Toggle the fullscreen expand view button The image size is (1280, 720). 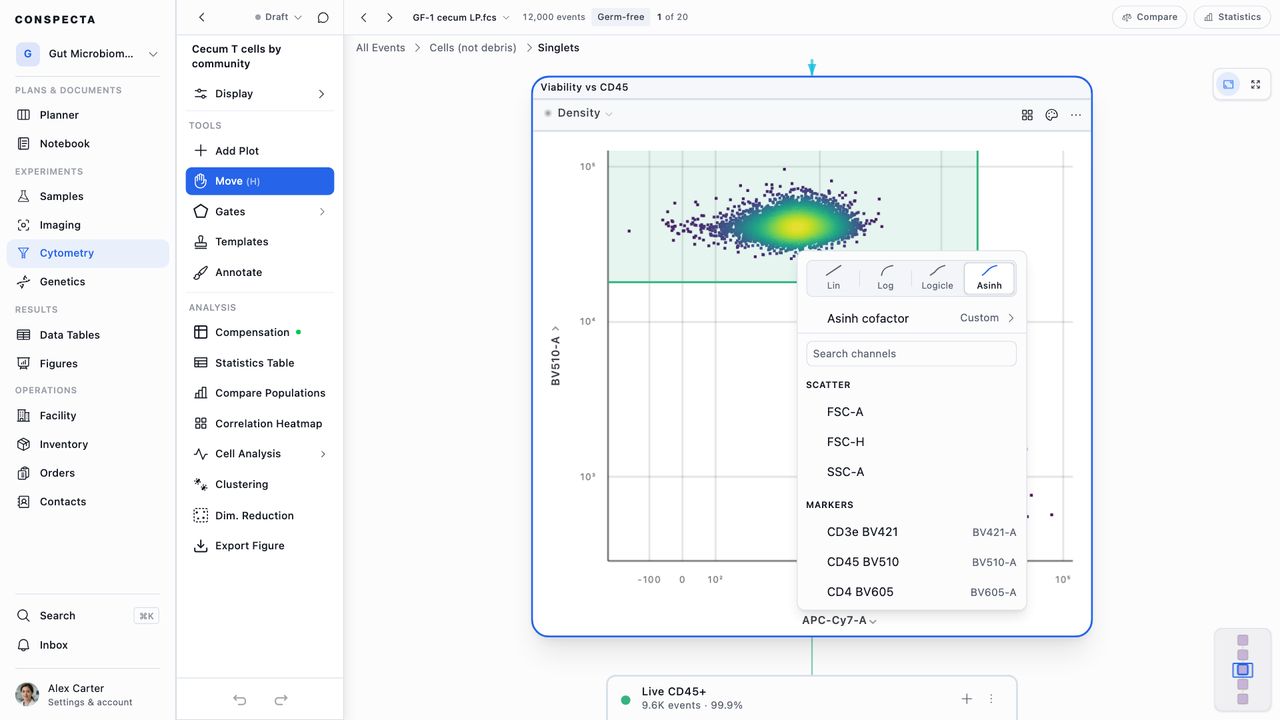[1256, 85]
